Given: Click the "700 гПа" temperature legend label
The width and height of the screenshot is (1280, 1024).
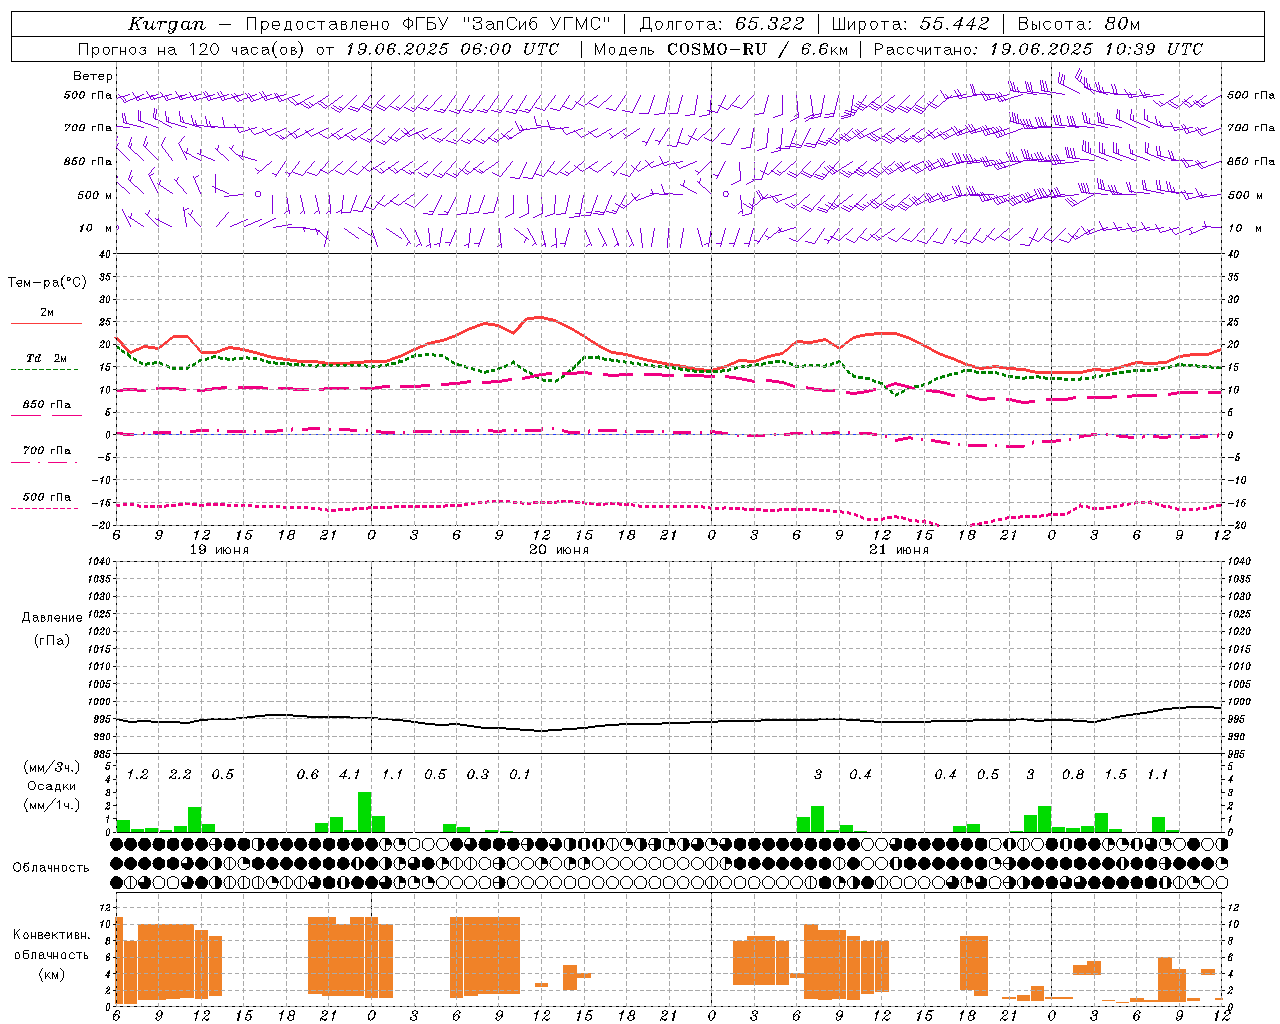Looking at the screenshot, I should tap(47, 451).
